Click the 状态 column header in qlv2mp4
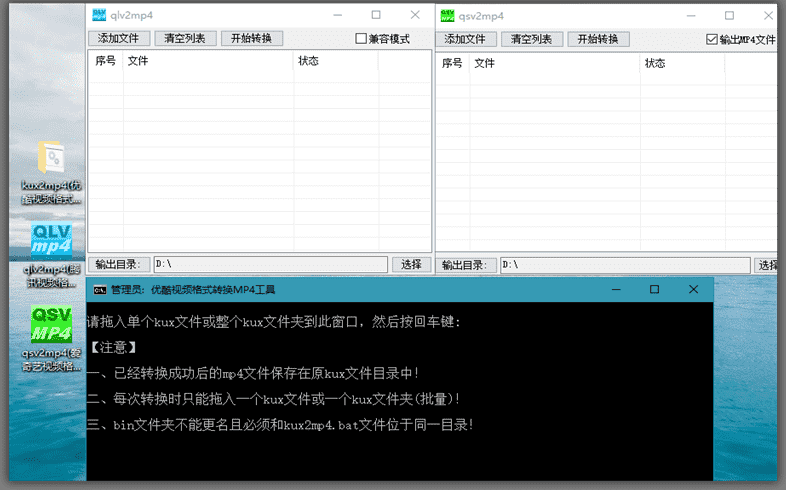The height and width of the screenshot is (490, 786). [336, 61]
